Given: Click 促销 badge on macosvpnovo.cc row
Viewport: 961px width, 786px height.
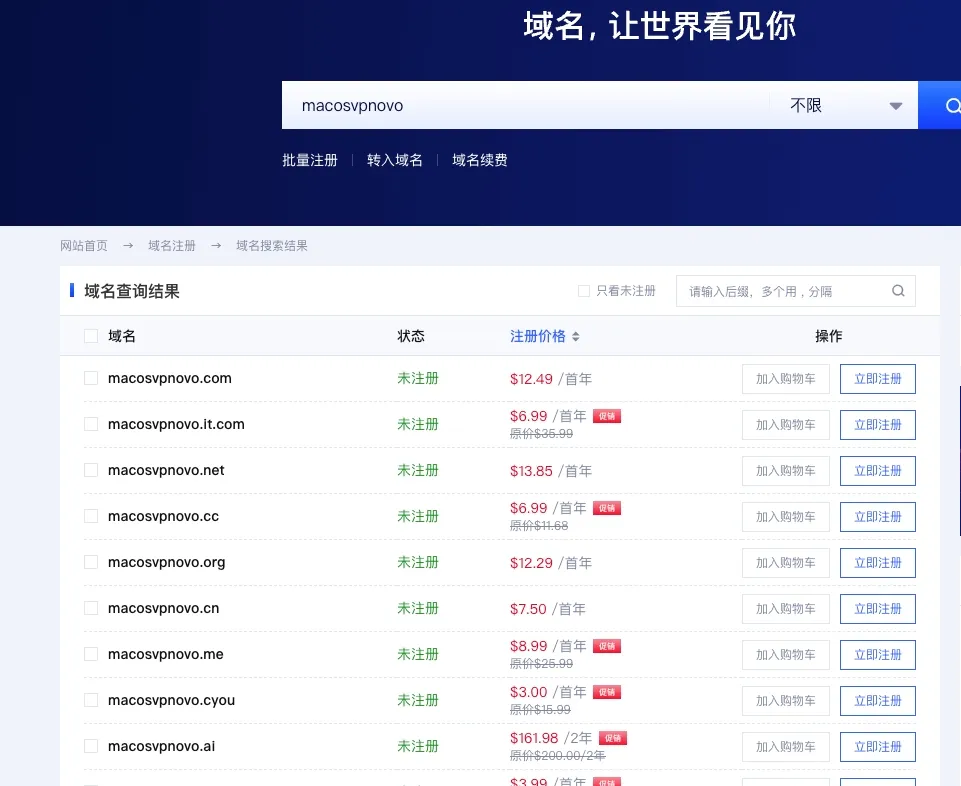Looking at the screenshot, I should [607, 508].
